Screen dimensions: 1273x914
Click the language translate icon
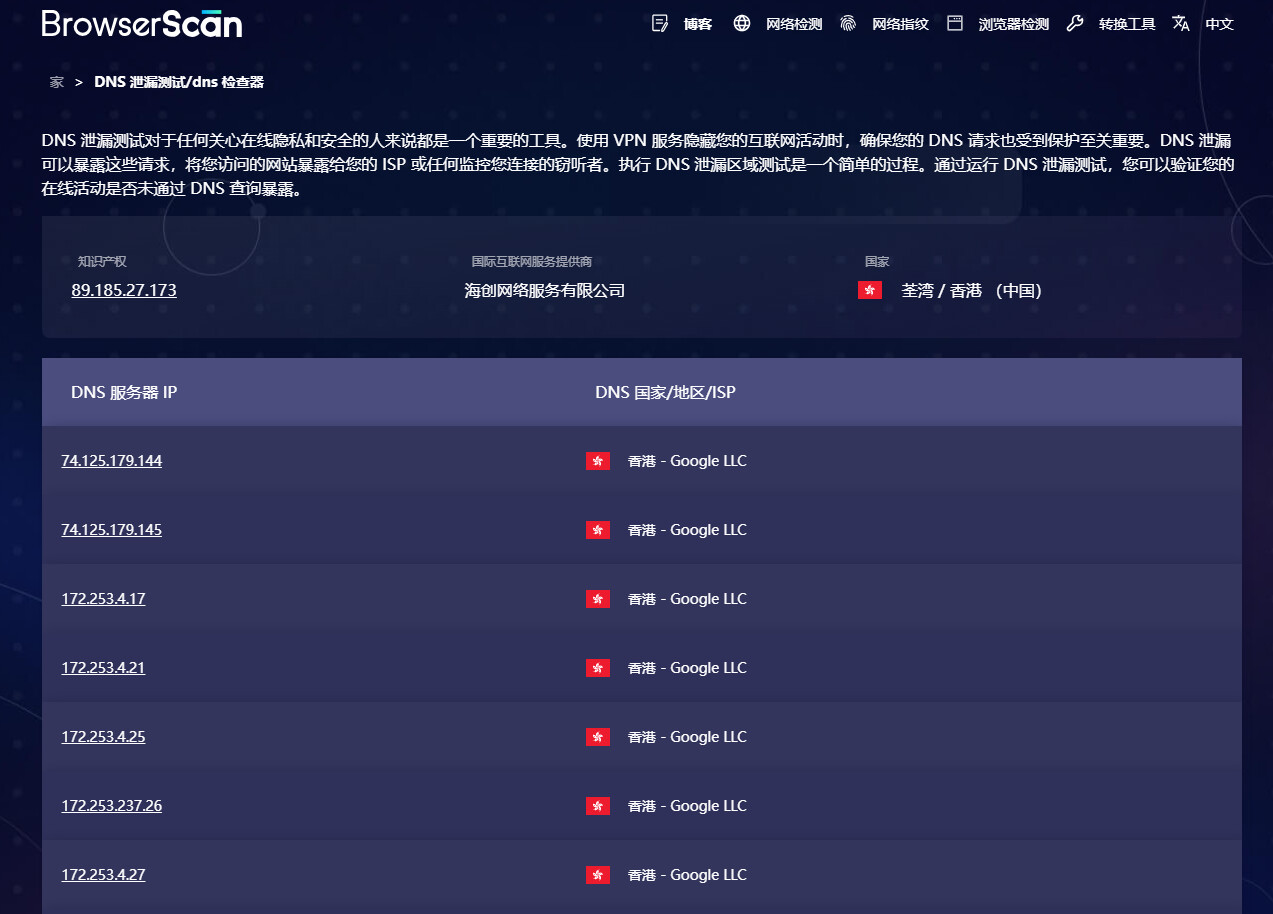pyautogui.click(x=1181, y=23)
